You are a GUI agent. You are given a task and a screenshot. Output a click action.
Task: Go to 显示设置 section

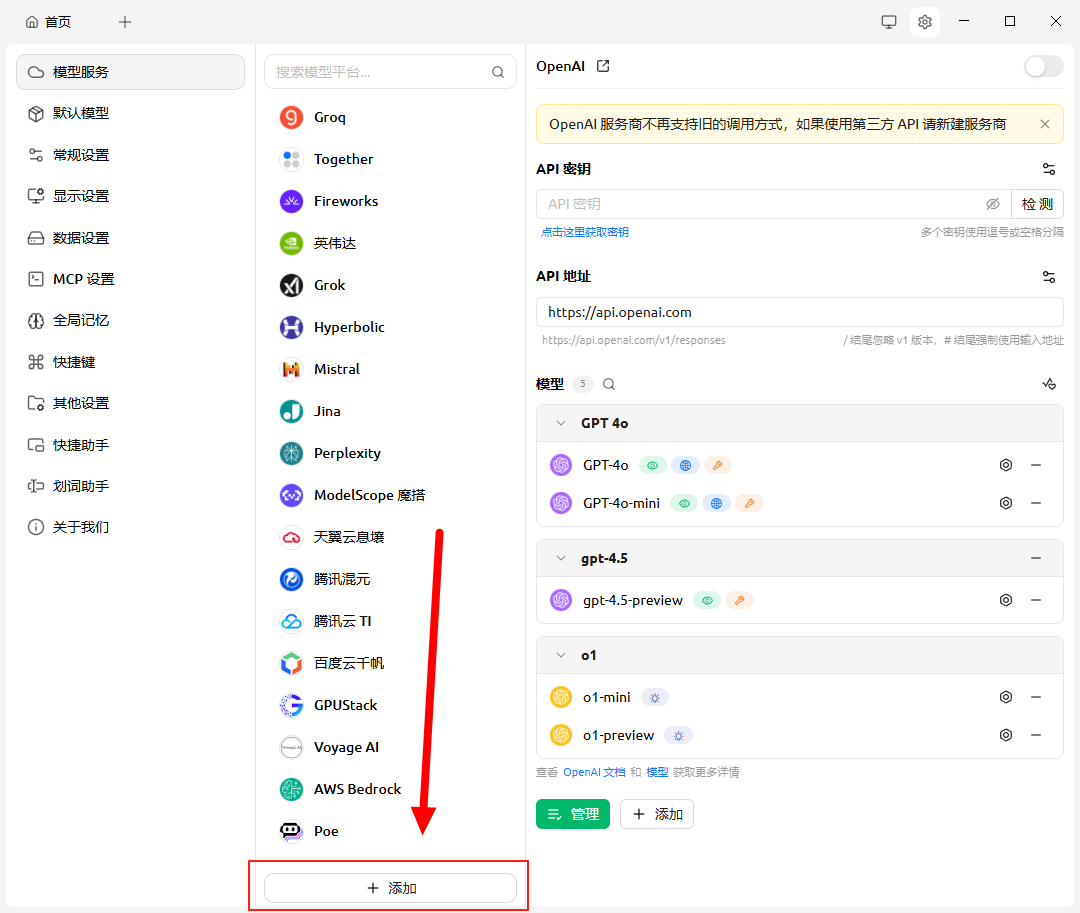point(130,196)
